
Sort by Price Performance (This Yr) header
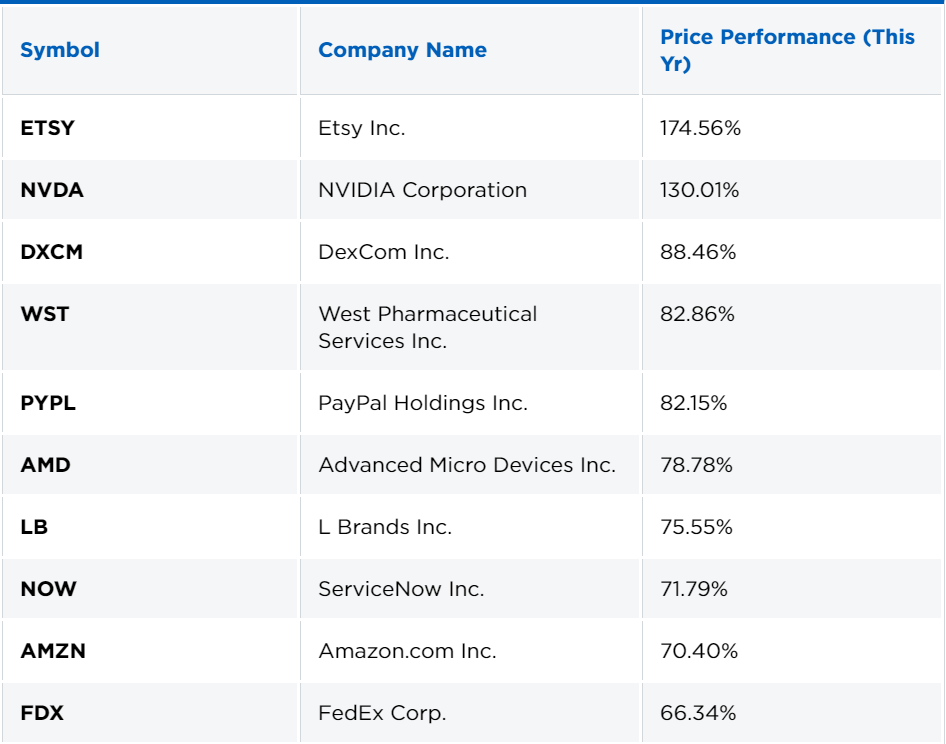click(x=787, y=50)
